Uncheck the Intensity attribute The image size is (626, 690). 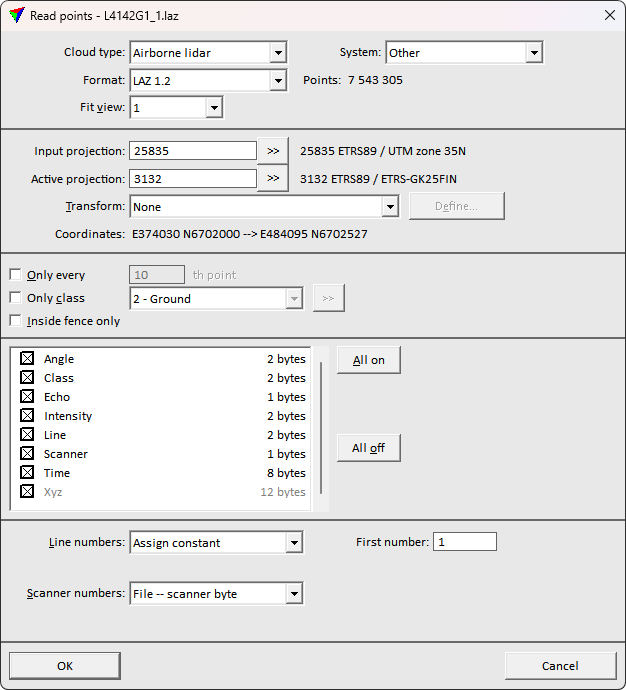coord(27,415)
